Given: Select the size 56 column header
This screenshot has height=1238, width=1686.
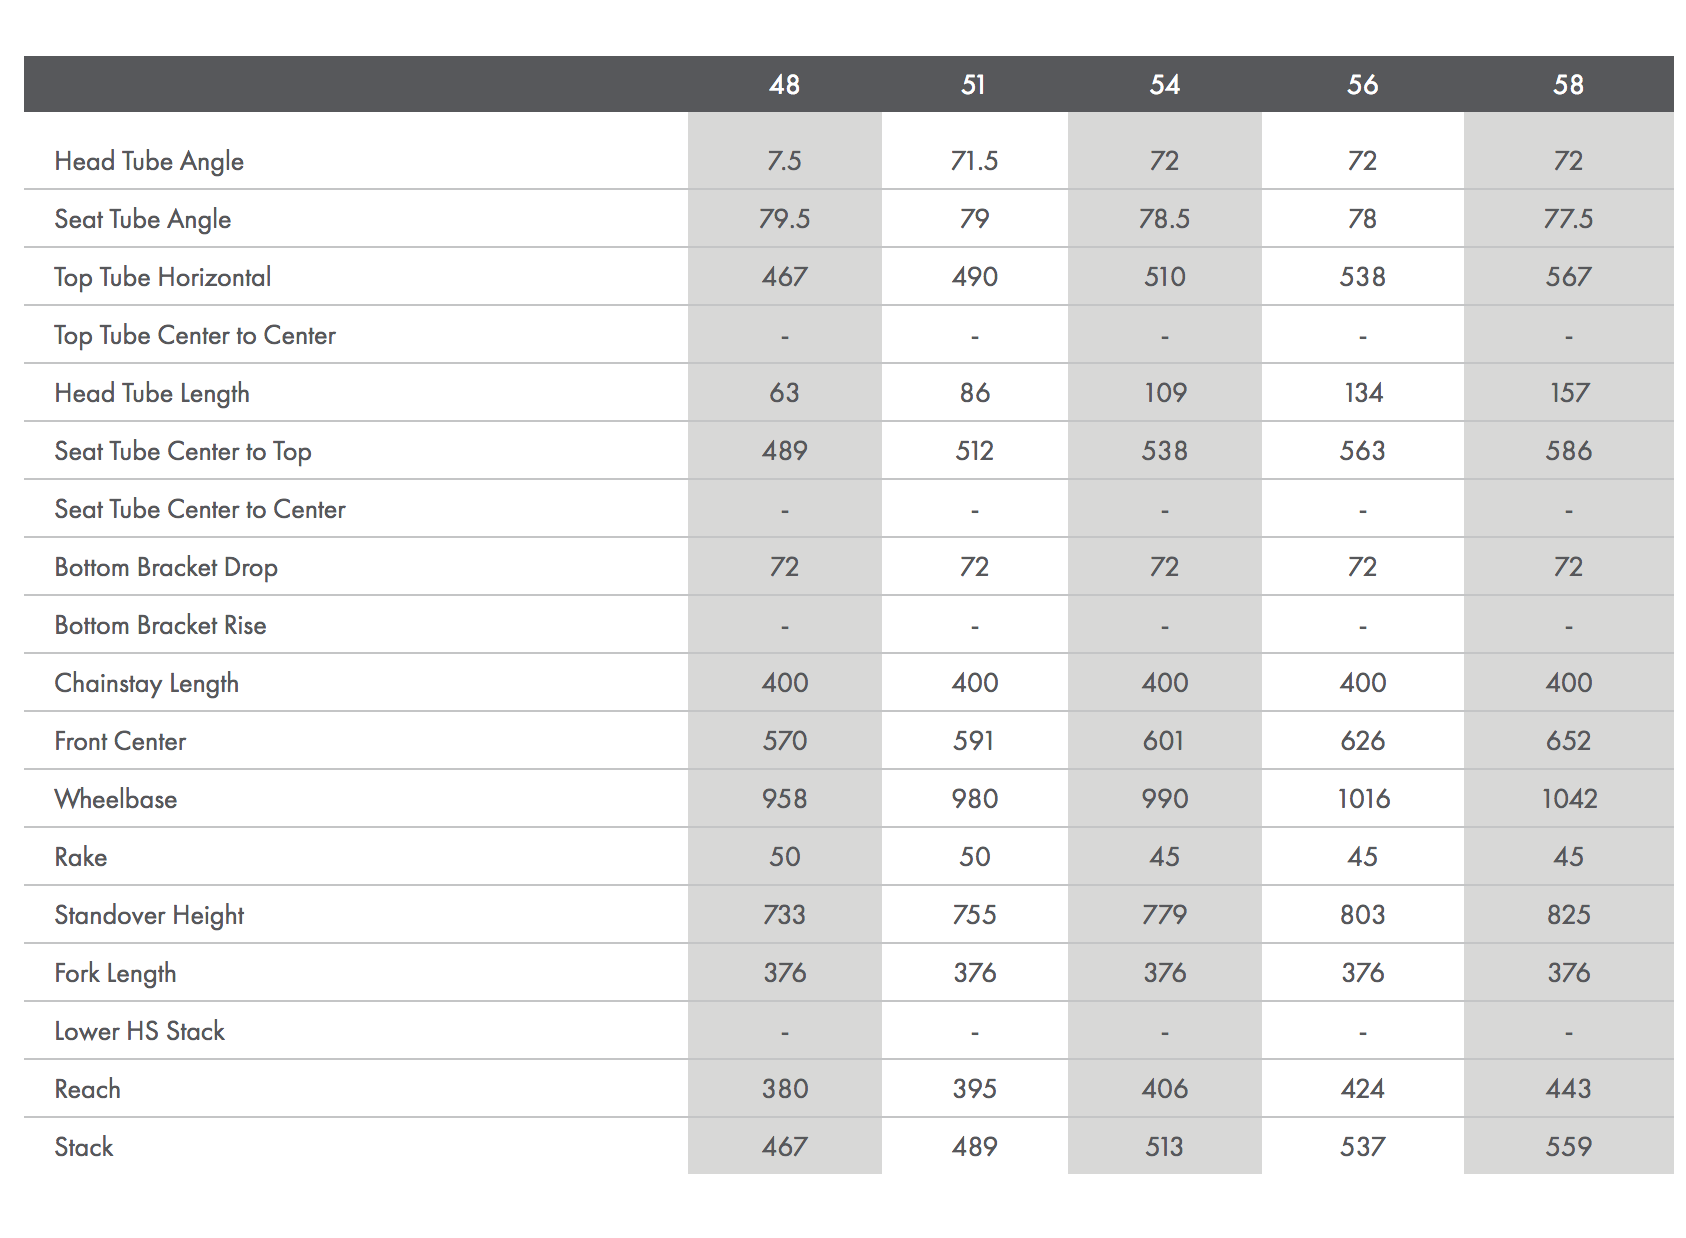Looking at the screenshot, I should [x=1362, y=85].
